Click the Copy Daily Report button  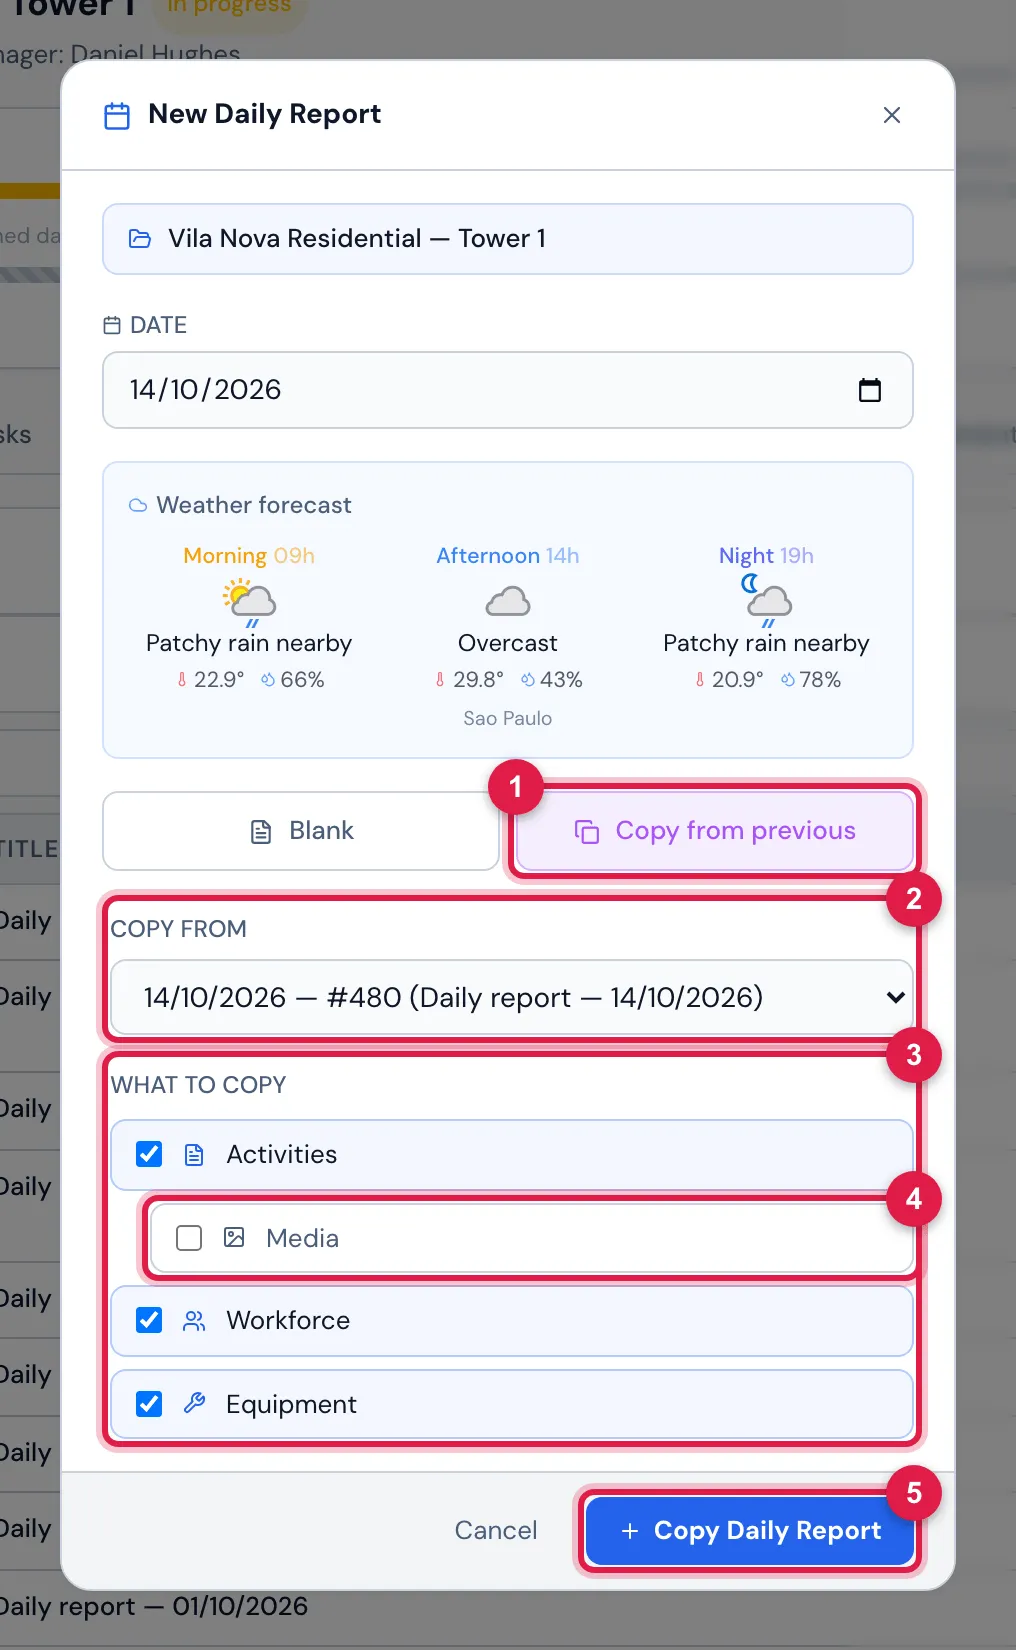point(750,1530)
